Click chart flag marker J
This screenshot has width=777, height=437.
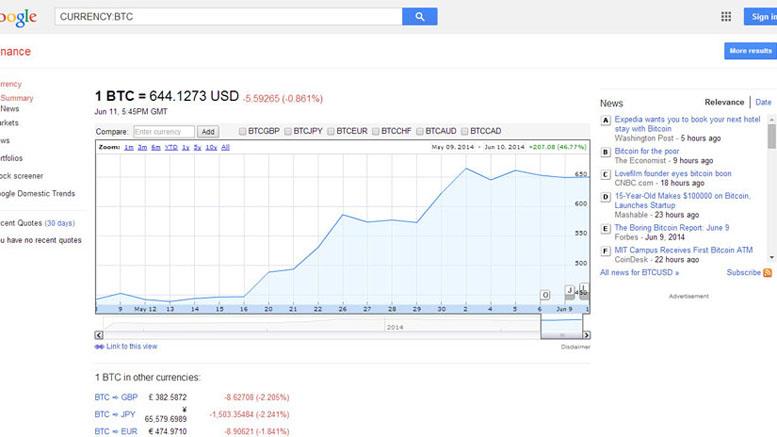pos(570,291)
